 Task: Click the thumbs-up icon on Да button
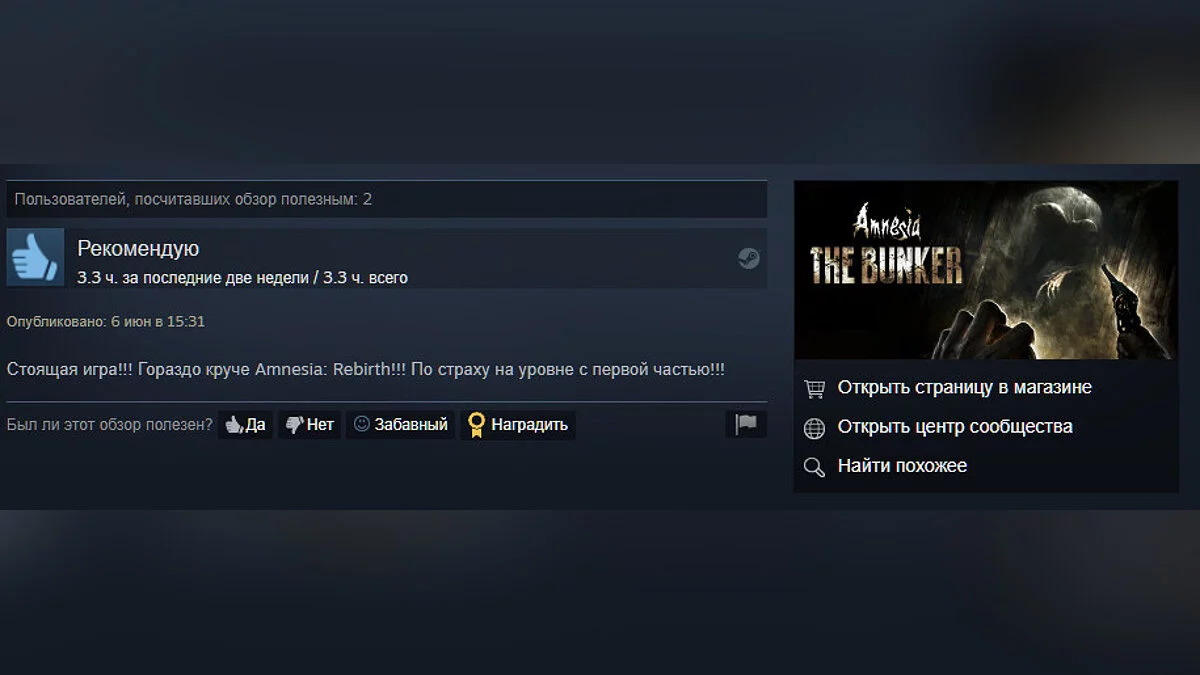click(x=233, y=425)
